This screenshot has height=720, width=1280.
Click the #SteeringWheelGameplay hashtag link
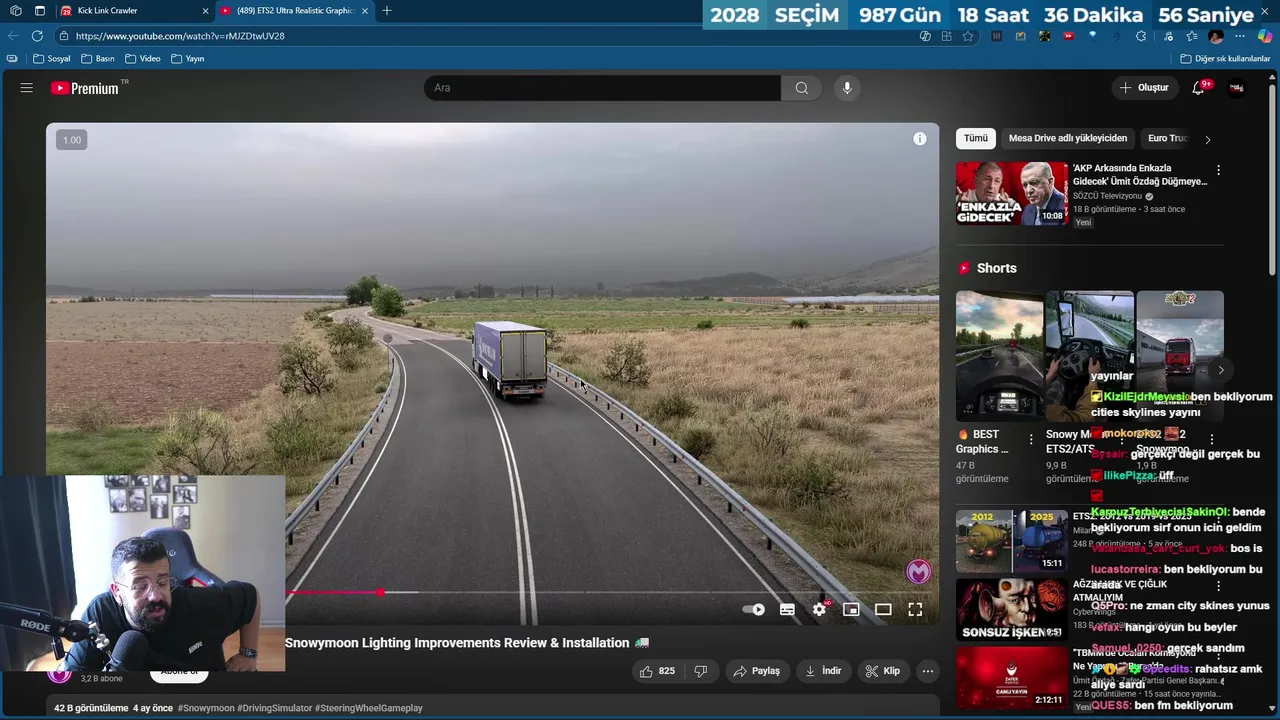pos(369,708)
